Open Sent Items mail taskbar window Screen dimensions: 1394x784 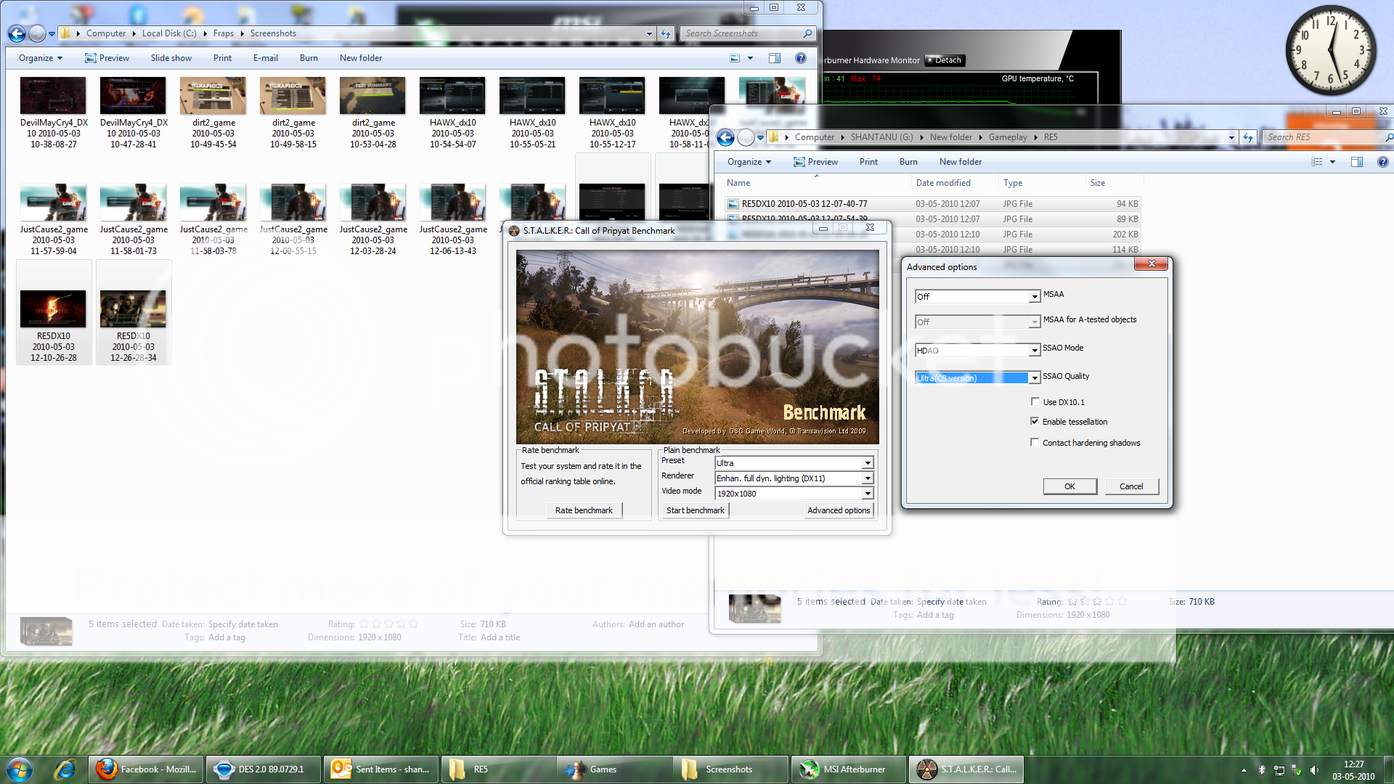pyautogui.click(x=381, y=769)
